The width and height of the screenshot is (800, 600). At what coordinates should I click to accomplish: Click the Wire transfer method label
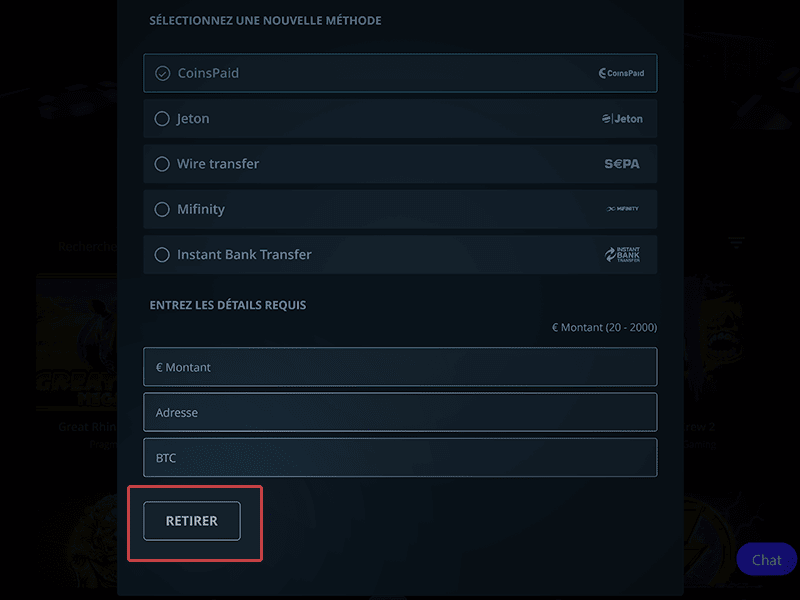click(x=218, y=164)
